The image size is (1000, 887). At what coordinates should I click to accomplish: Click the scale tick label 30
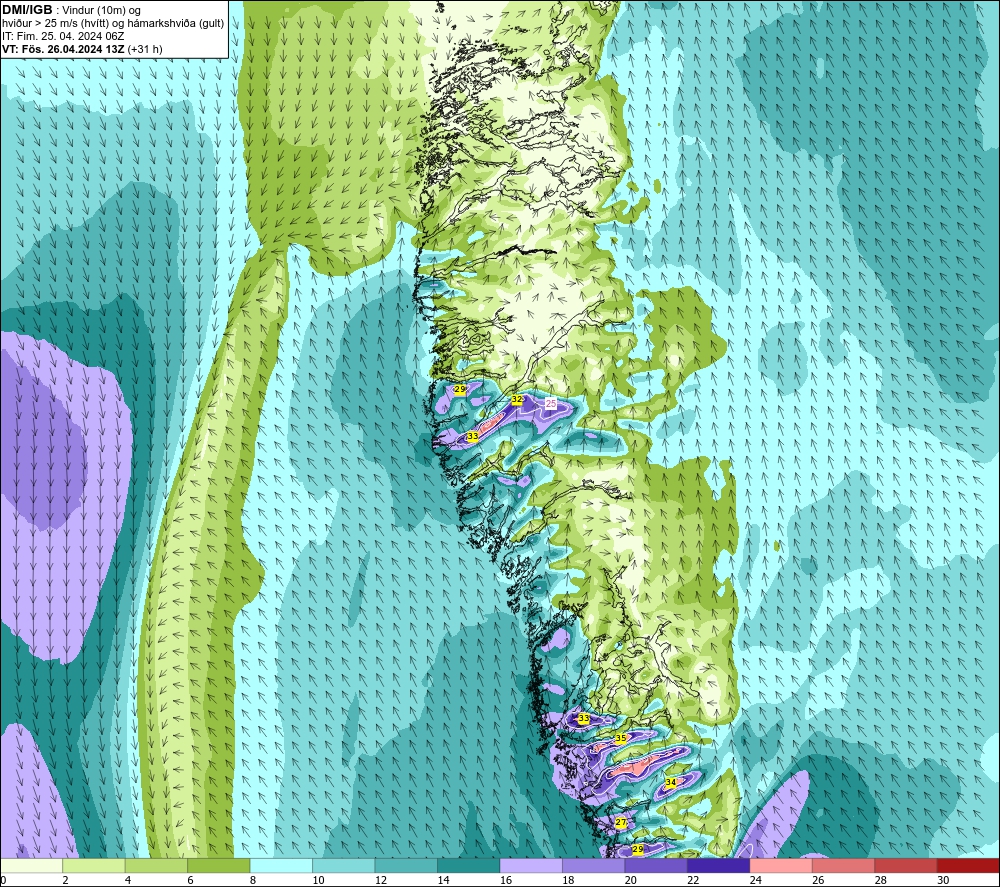[944, 880]
